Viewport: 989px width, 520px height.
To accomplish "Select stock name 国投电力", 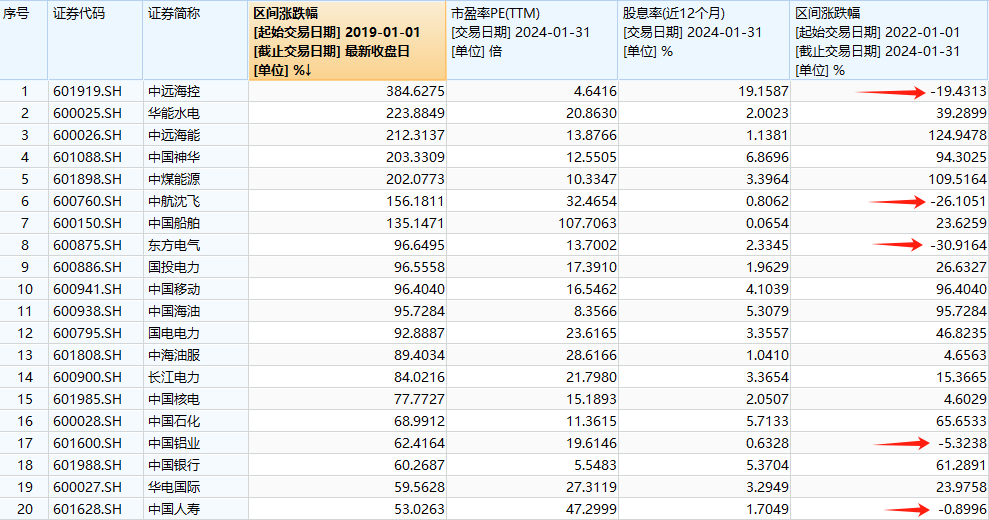I will pyautogui.click(x=174, y=268).
